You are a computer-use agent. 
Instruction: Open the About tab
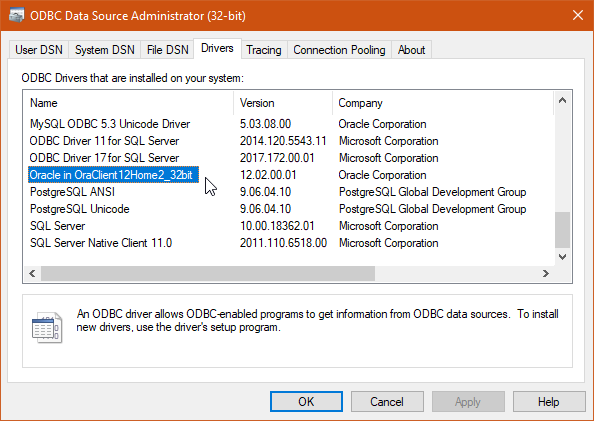tap(411, 50)
